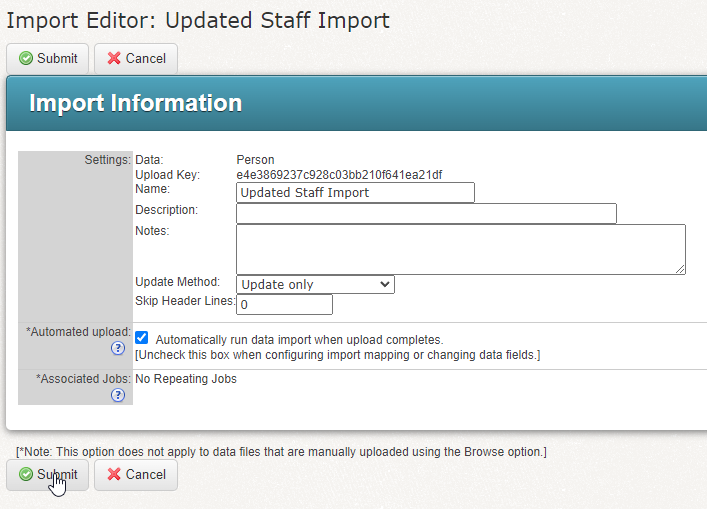Uncheck the automatically run data import checkbox
This screenshot has height=509, width=707.
[142, 338]
